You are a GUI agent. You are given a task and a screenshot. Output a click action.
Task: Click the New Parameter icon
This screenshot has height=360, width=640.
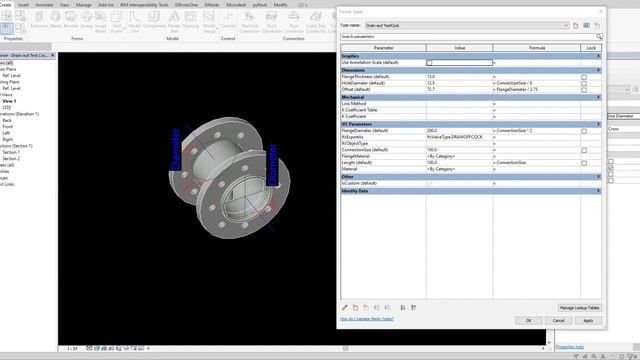(356, 307)
